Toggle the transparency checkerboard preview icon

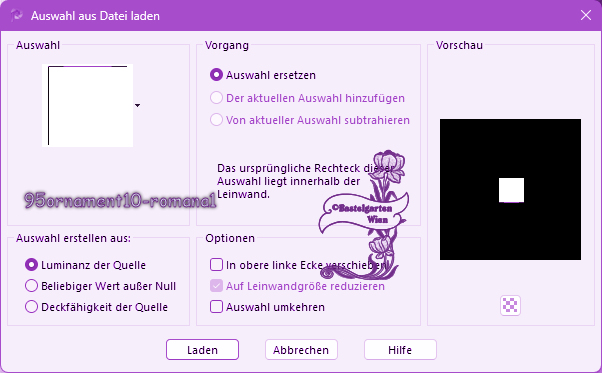tap(510, 305)
